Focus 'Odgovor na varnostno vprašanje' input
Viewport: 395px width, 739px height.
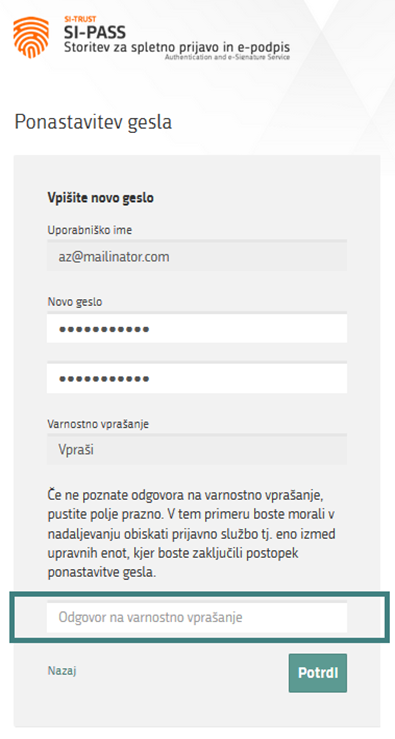(197, 617)
